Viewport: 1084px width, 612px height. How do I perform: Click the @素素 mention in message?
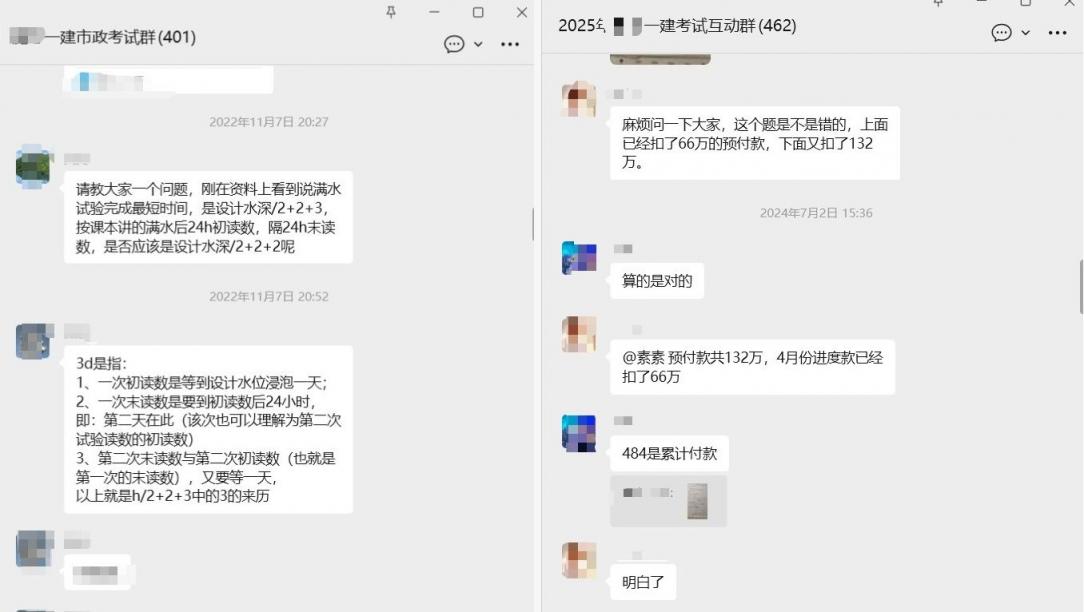(x=643, y=358)
